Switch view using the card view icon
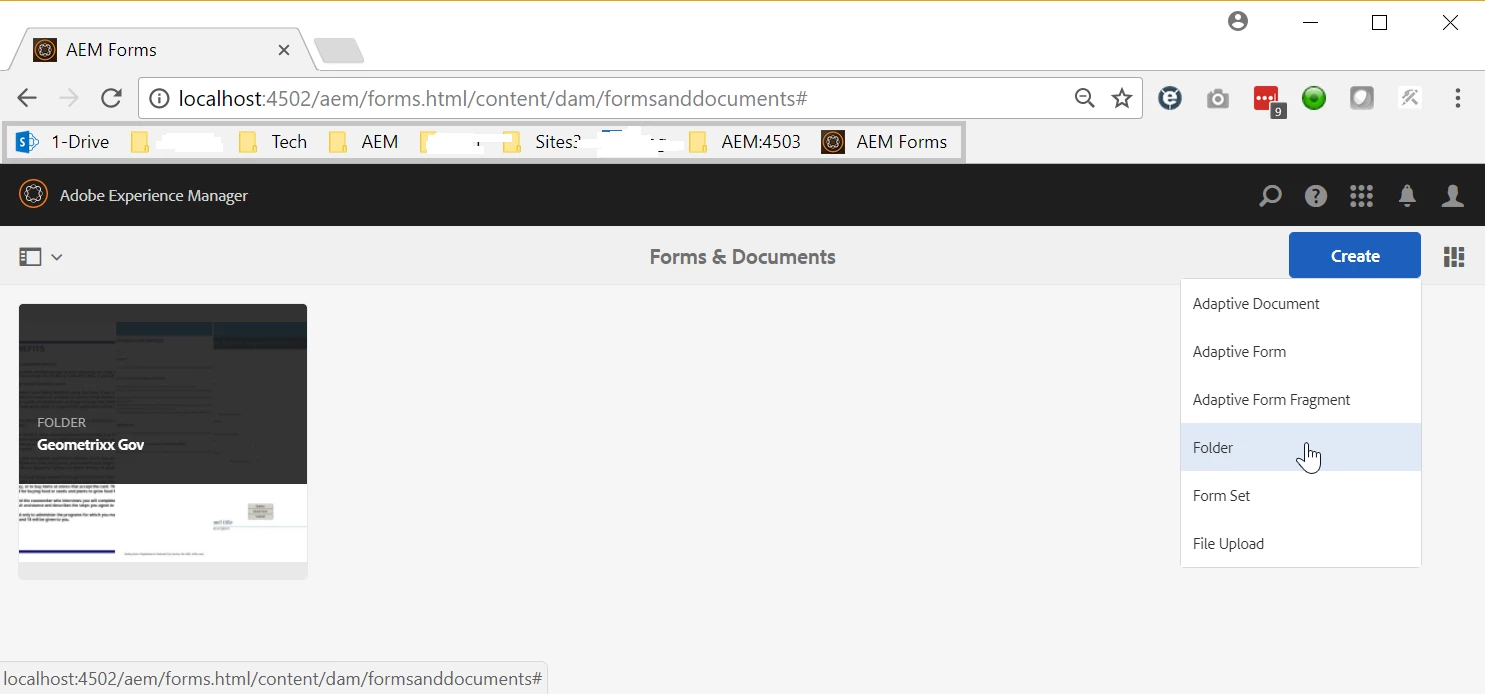Image resolution: width=1485 pixels, height=694 pixels. [x=1454, y=257]
